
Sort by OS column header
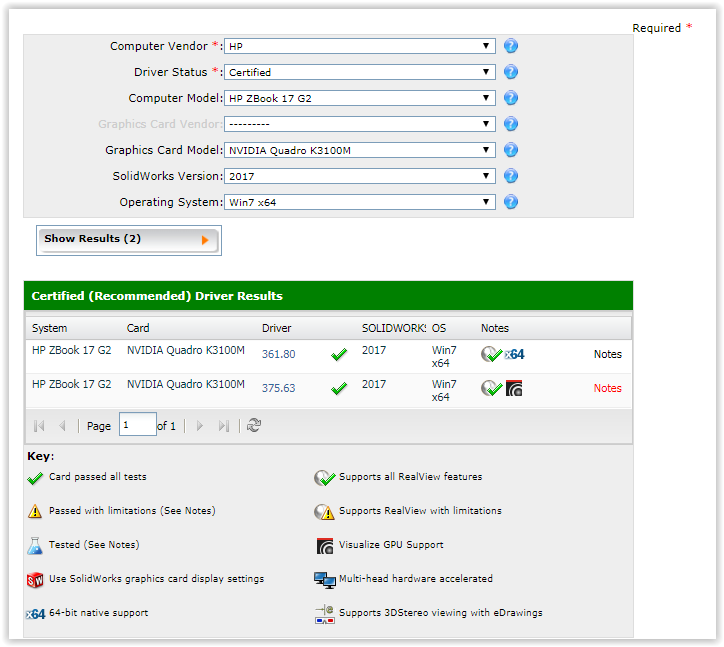[x=439, y=328]
